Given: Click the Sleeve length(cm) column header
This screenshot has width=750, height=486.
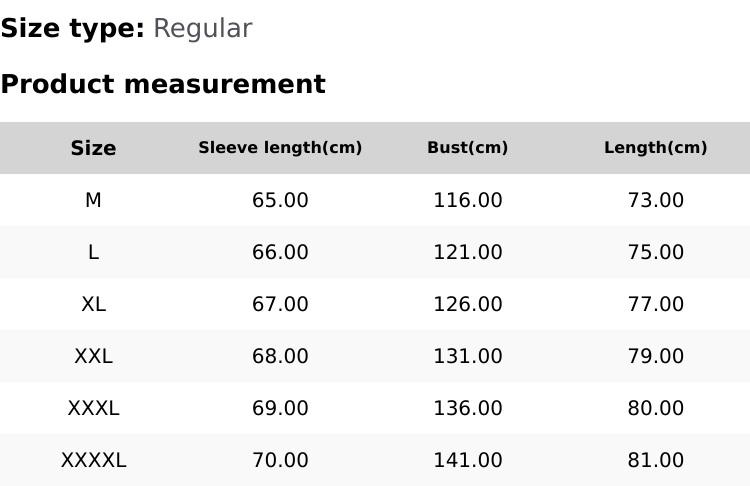Looking at the screenshot, I should (280, 148).
